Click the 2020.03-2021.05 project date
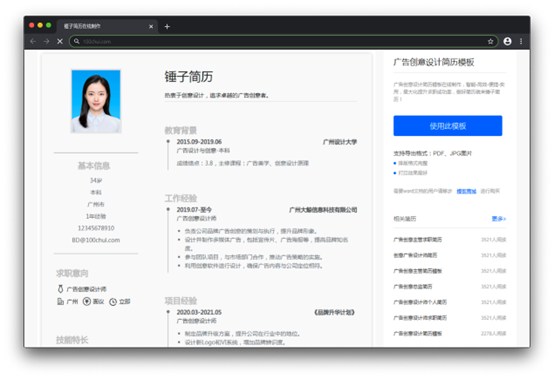This screenshot has height=379, width=554. click(199, 312)
